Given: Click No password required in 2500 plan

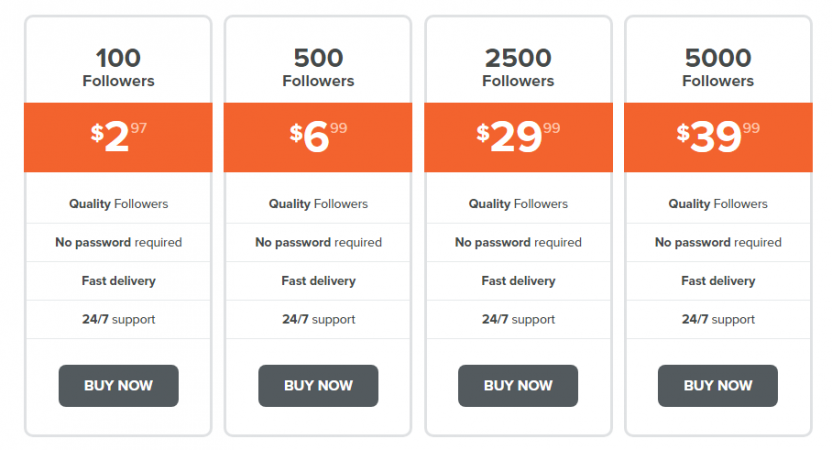Looking at the screenshot, I should coord(518,243).
